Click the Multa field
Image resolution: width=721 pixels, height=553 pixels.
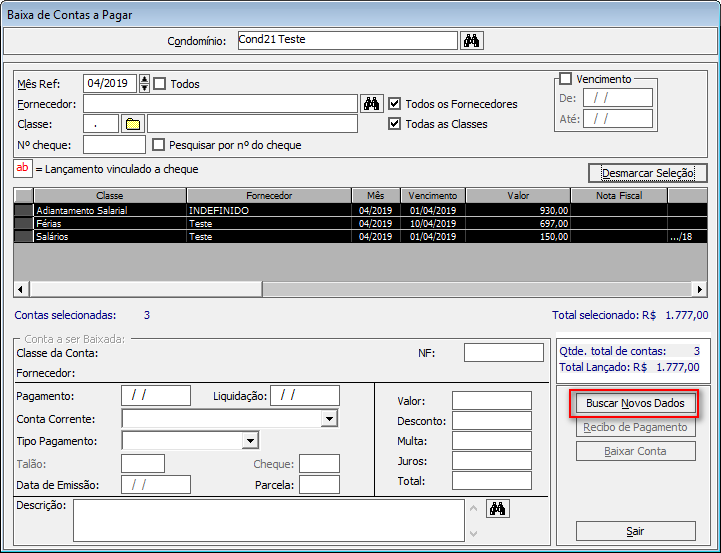[x=492, y=441]
